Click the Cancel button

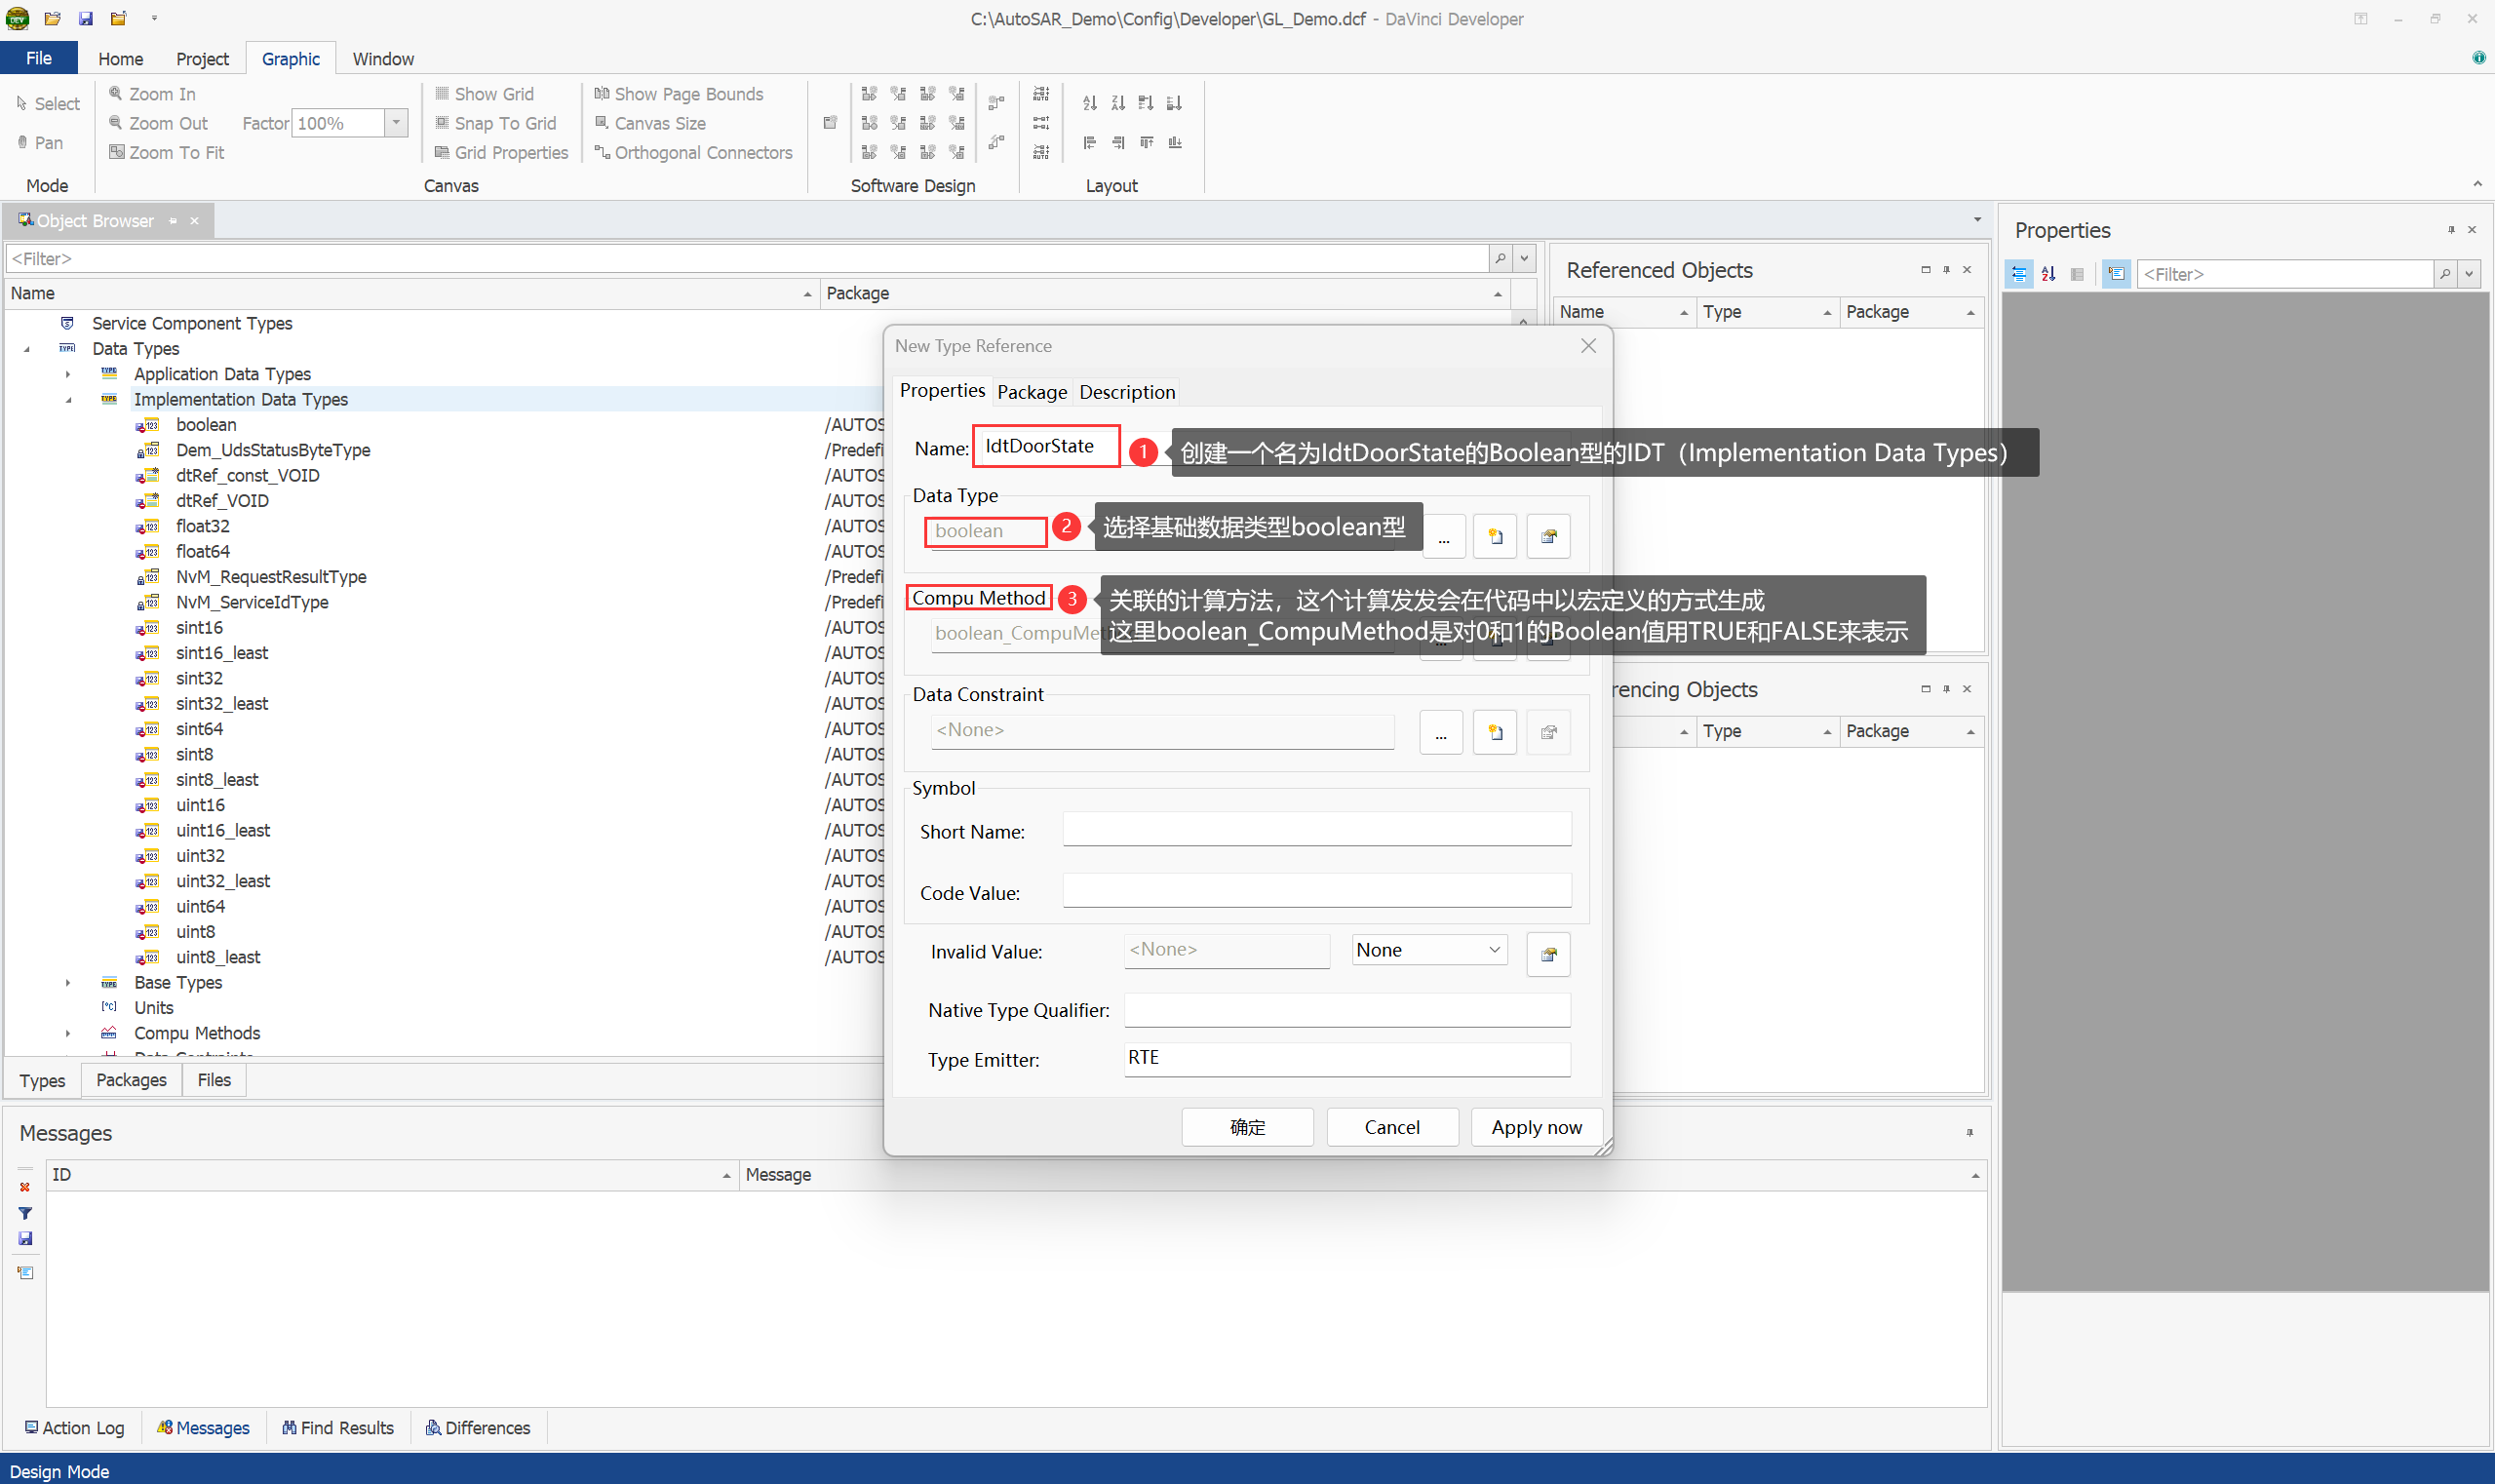tap(1391, 1127)
